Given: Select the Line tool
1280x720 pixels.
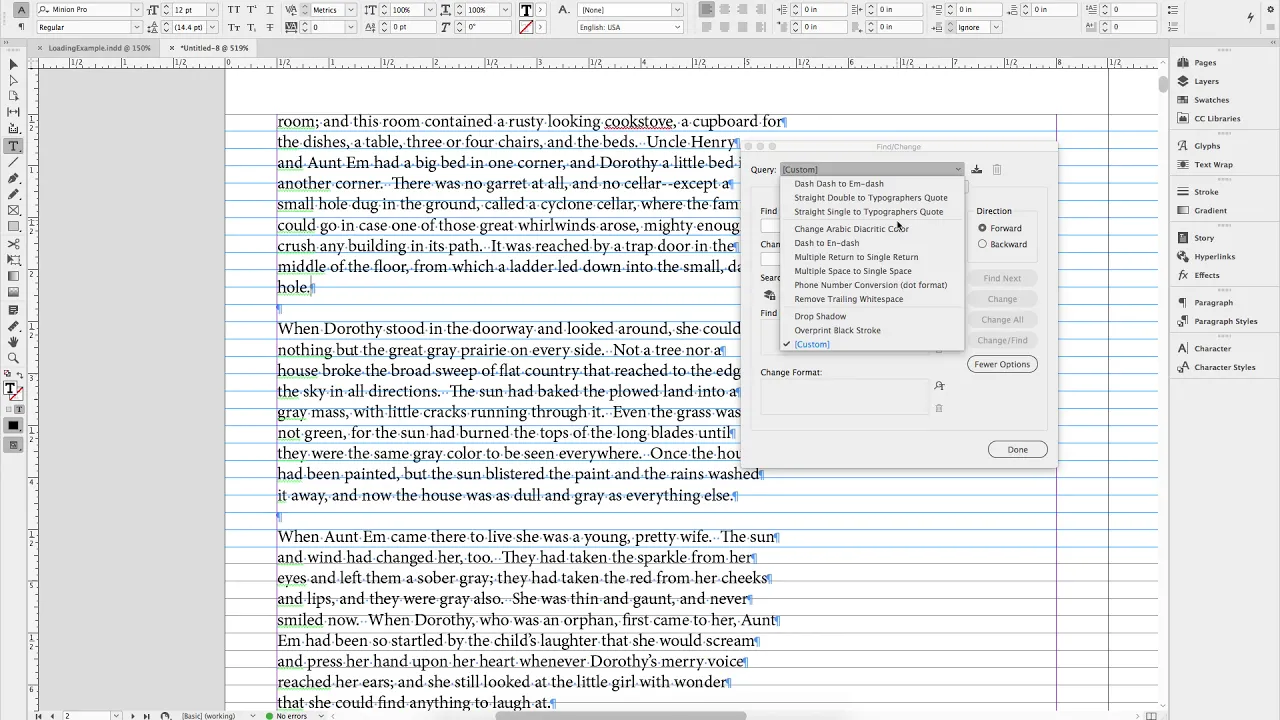Looking at the screenshot, I should click(13, 162).
